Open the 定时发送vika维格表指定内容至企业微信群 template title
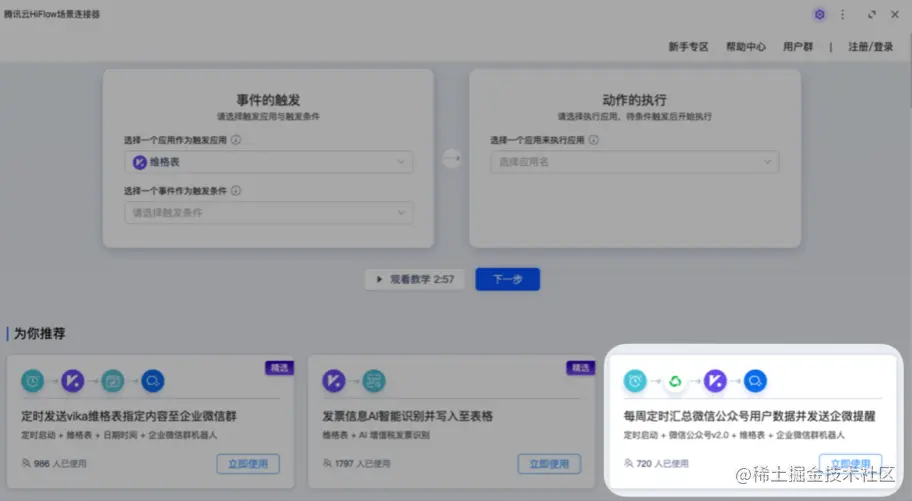Image resolution: width=912 pixels, height=501 pixels. coord(129,416)
